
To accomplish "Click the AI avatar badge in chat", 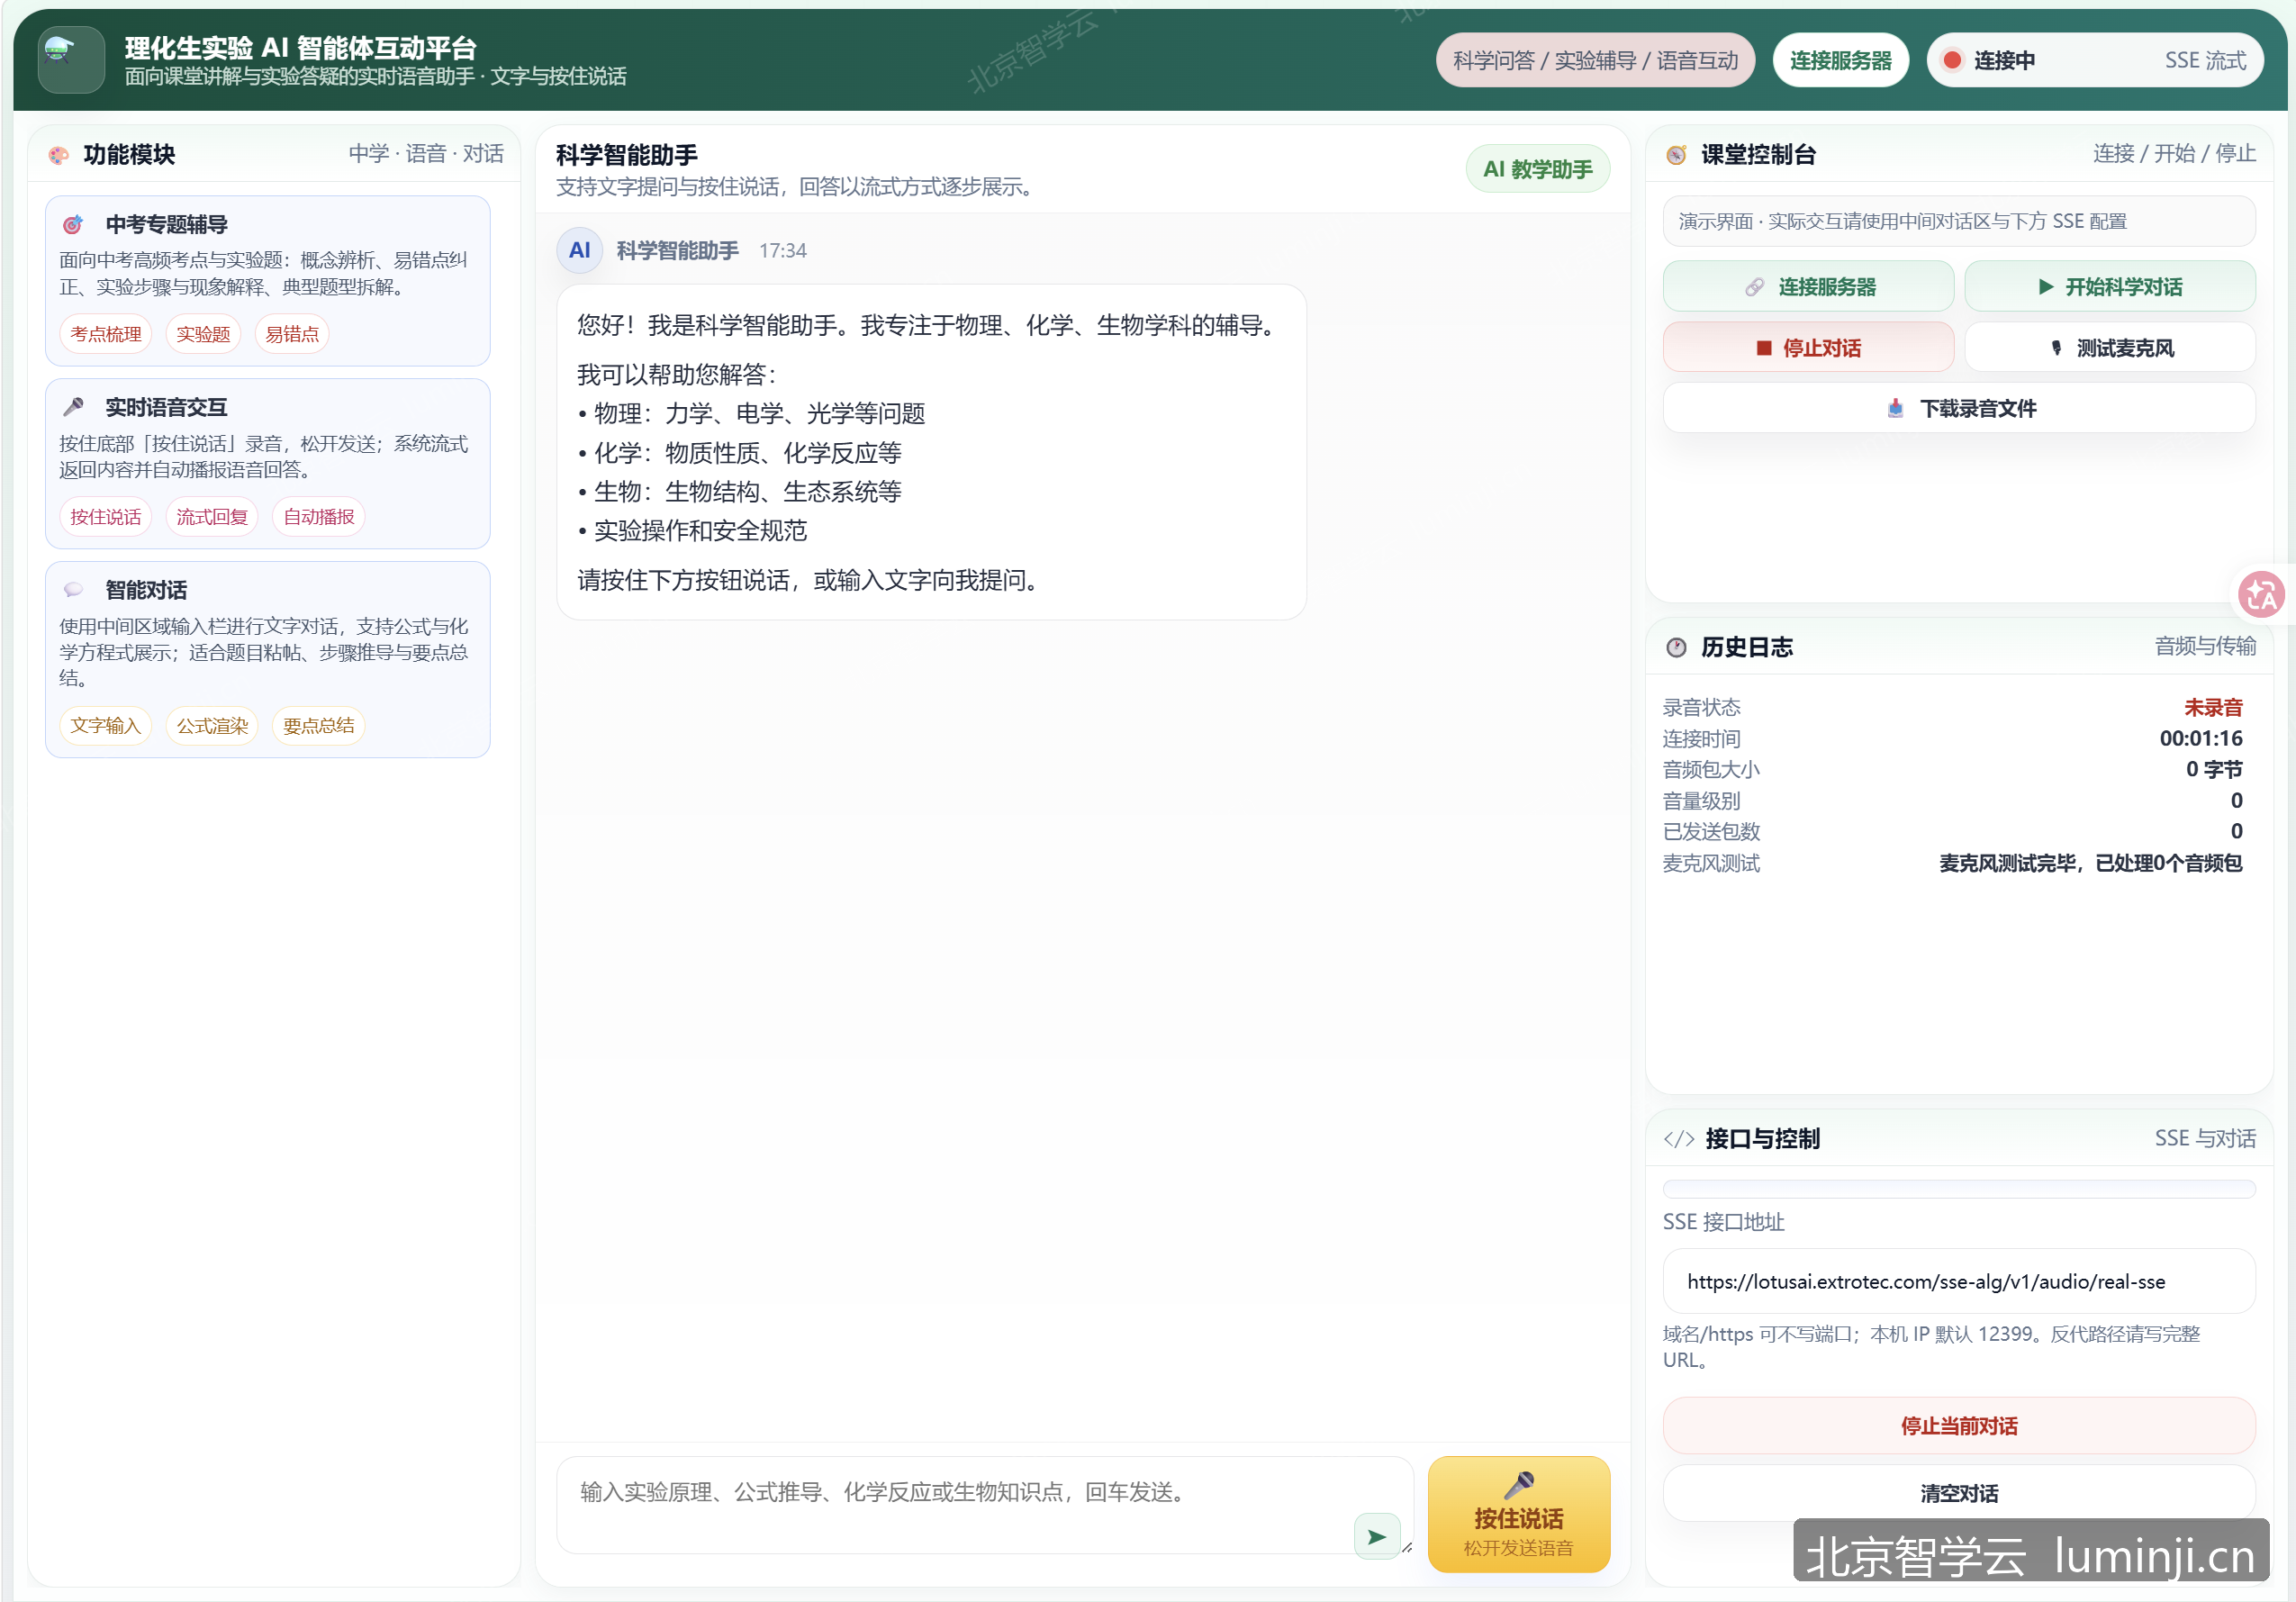I will click(x=580, y=250).
